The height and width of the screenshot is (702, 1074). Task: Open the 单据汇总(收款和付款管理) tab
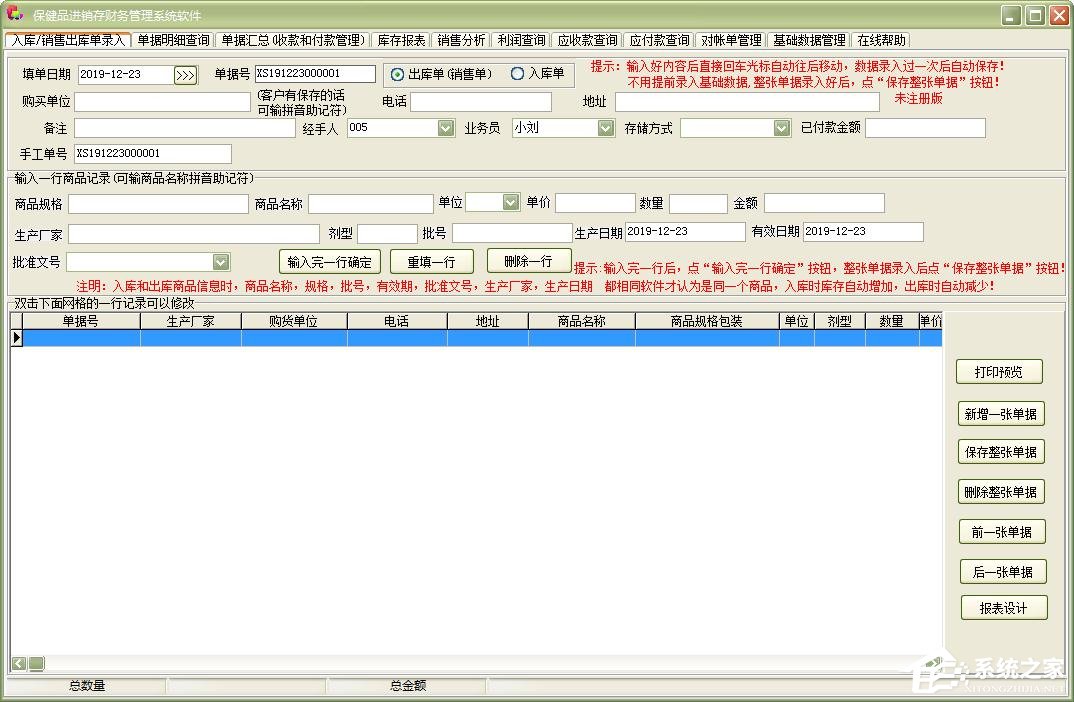click(x=292, y=40)
